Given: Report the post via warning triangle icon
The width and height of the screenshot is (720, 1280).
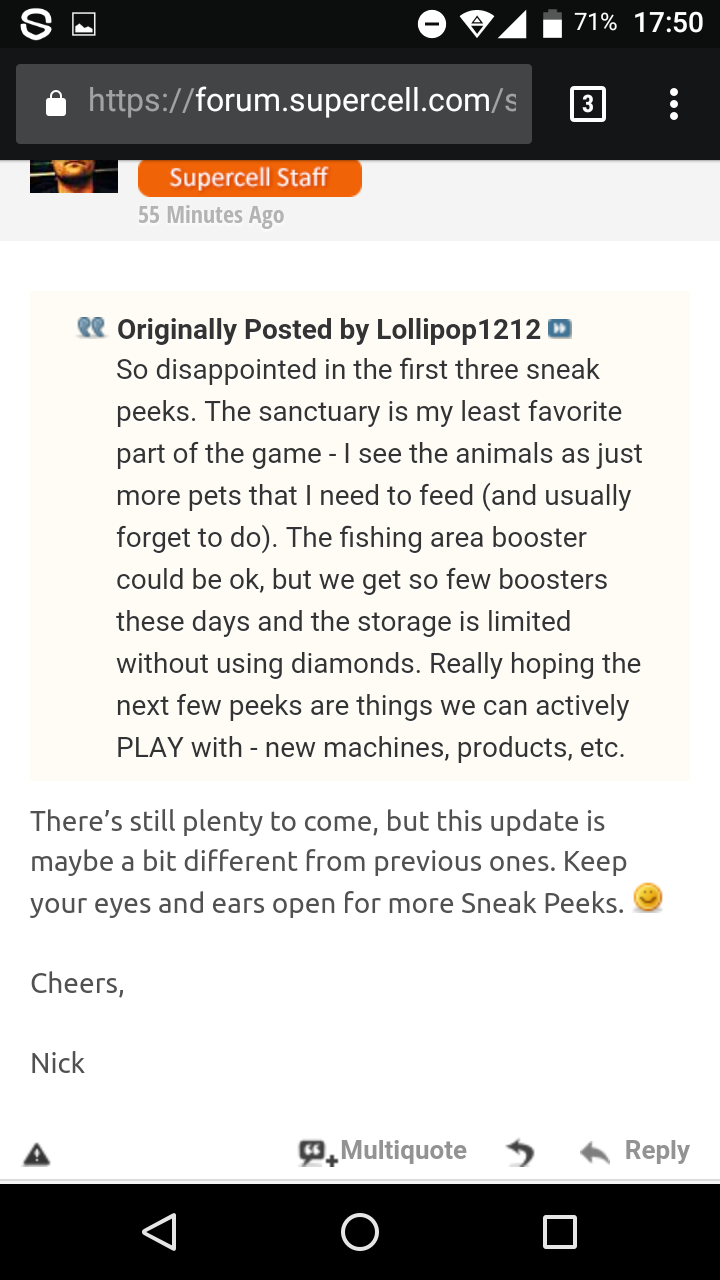Looking at the screenshot, I should pos(36,1154).
